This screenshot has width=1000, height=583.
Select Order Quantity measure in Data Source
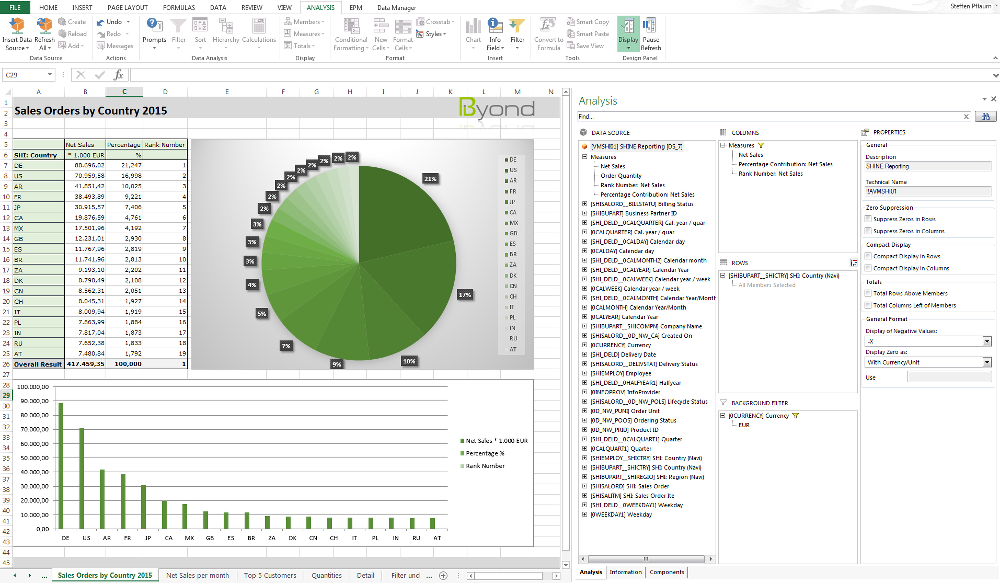pos(620,175)
